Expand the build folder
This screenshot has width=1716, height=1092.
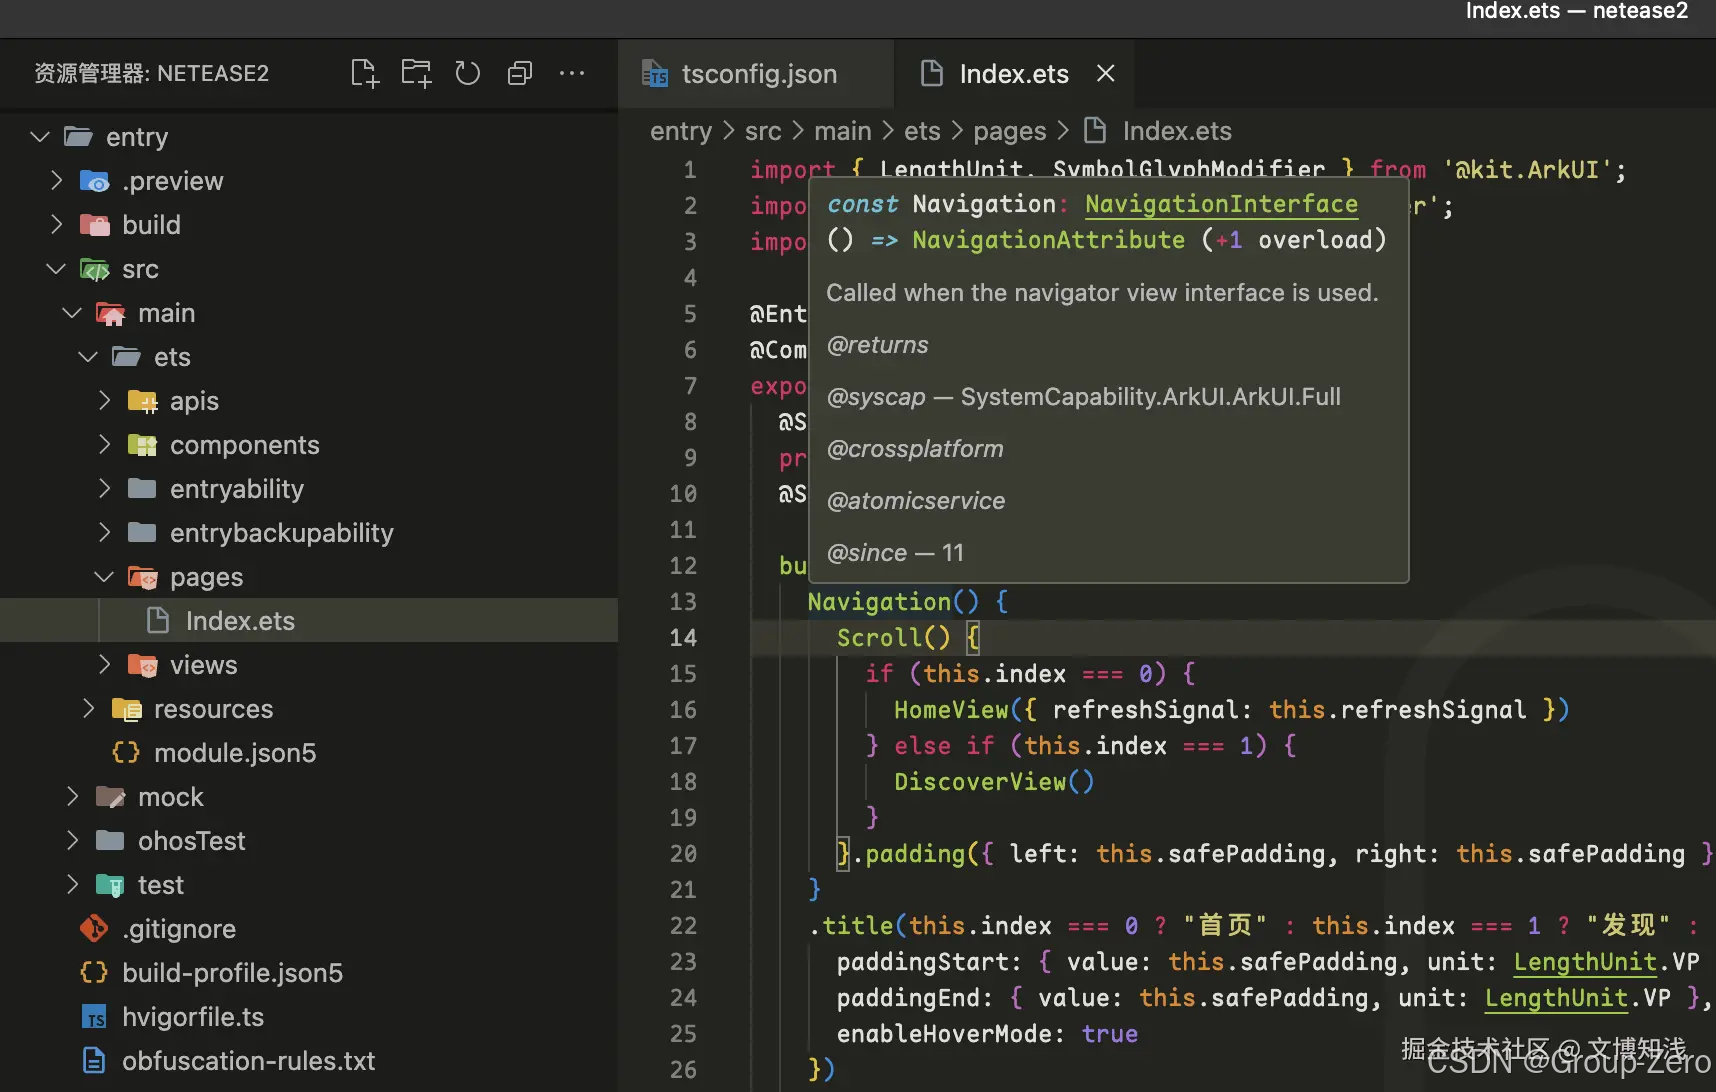pyautogui.click(x=57, y=225)
